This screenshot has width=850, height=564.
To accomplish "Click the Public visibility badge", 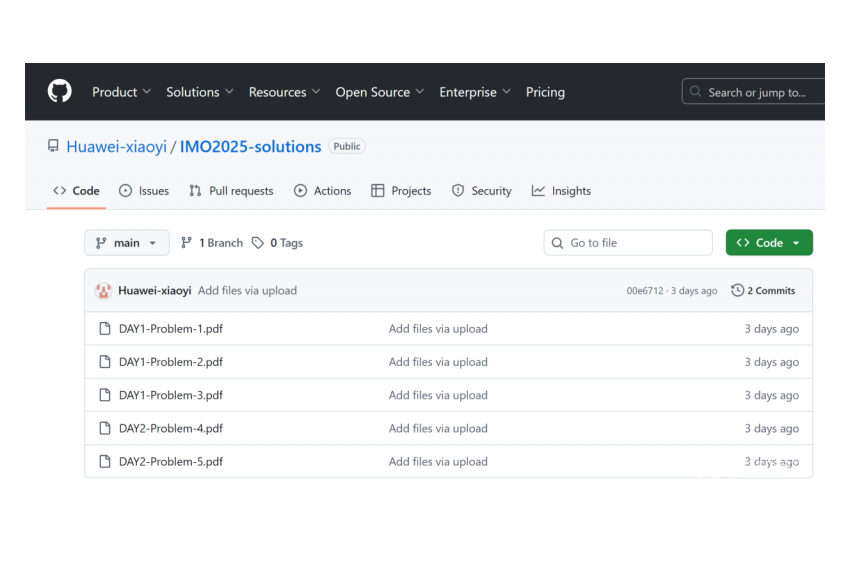I will coord(346,146).
